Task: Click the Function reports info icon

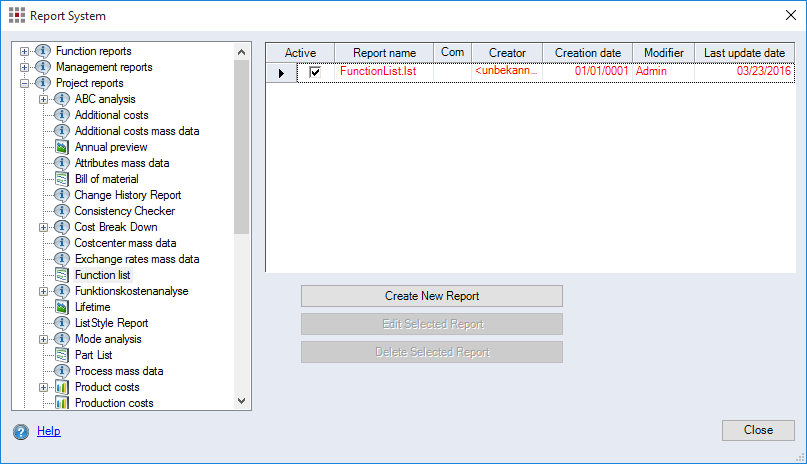Action: [43, 51]
